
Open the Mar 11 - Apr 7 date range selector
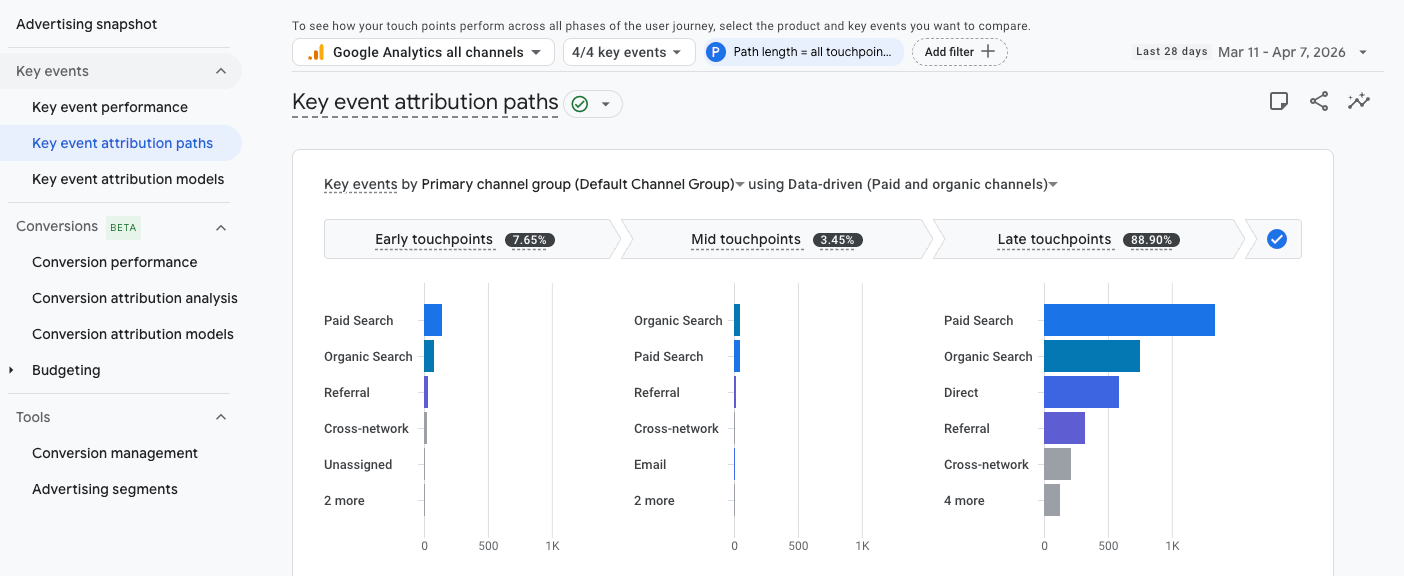pos(1288,51)
